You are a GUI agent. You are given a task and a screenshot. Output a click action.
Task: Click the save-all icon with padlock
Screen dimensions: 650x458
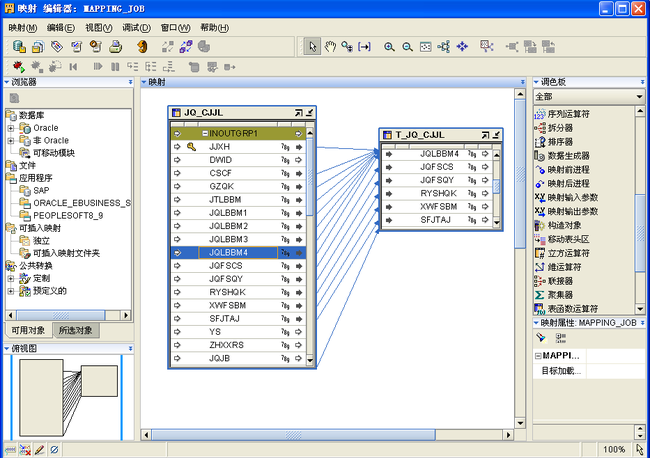(38, 47)
